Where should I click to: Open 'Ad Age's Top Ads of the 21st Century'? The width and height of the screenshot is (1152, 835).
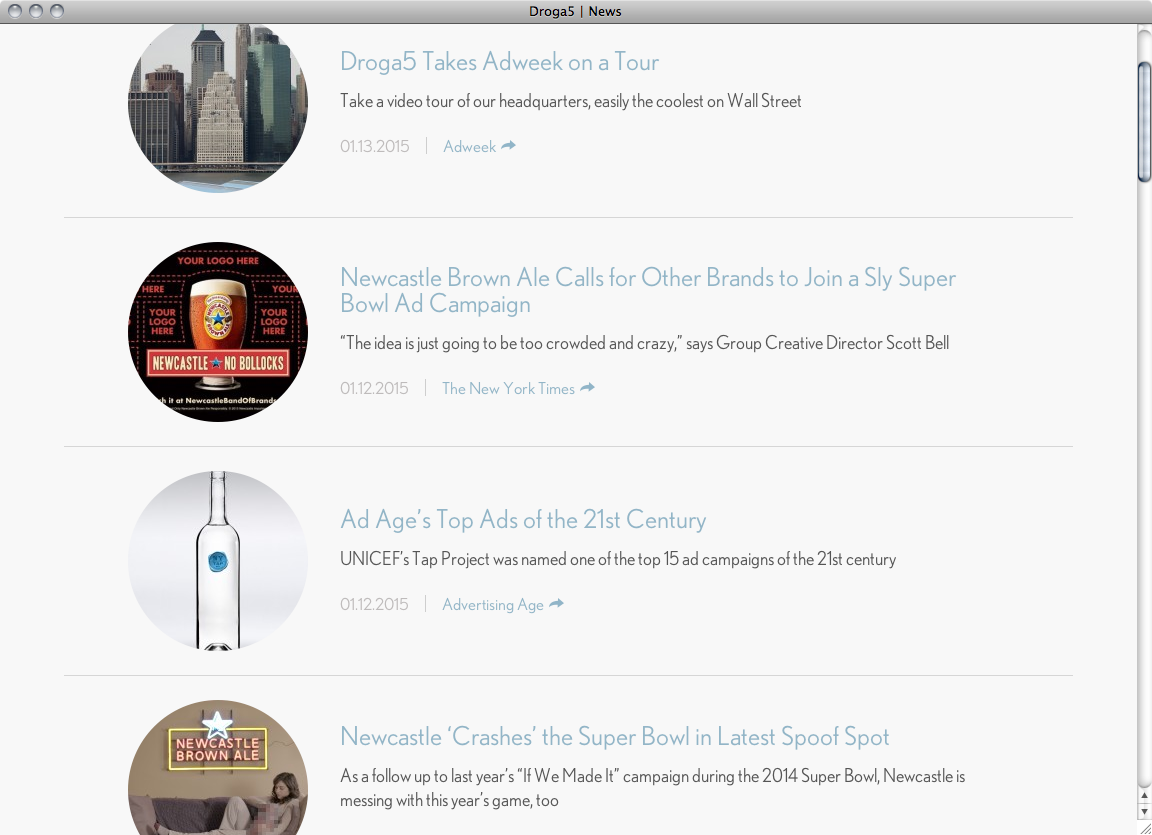[523, 520]
